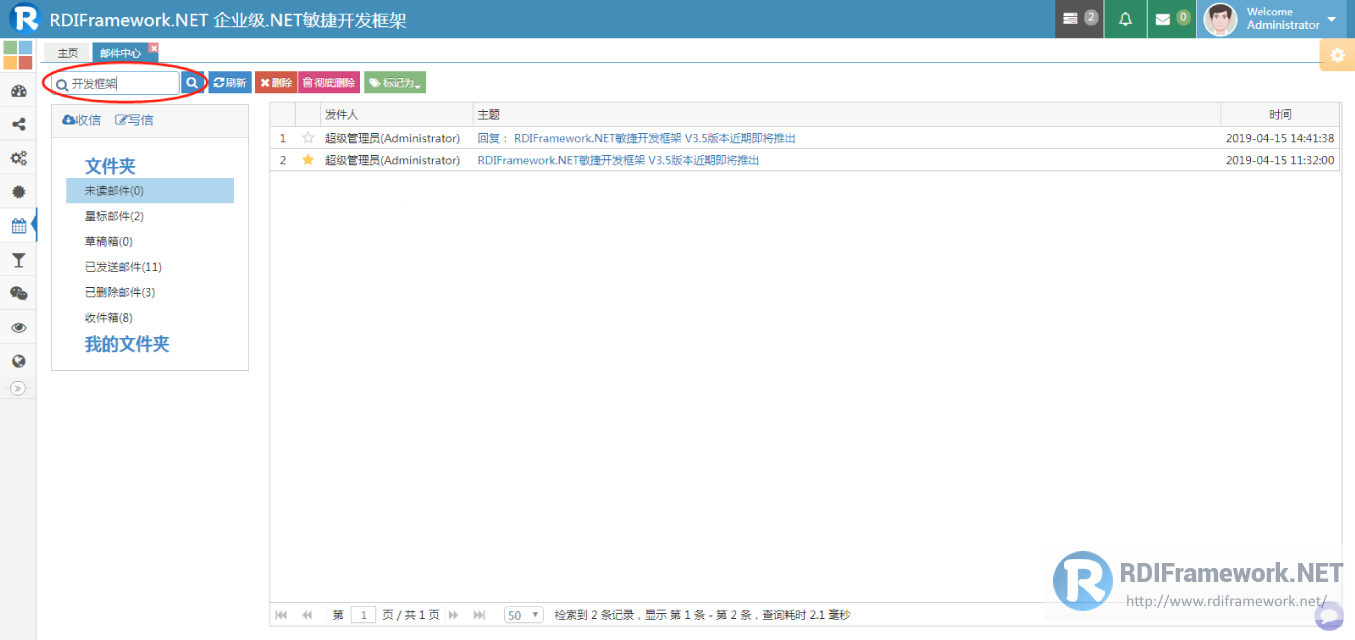Star the first email from Administrator
Screen dimensions: 1355x640
[x=308, y=138]
